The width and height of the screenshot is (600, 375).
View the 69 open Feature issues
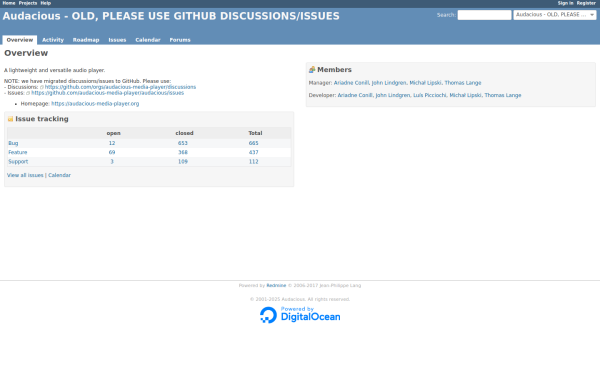pos(112,152)
